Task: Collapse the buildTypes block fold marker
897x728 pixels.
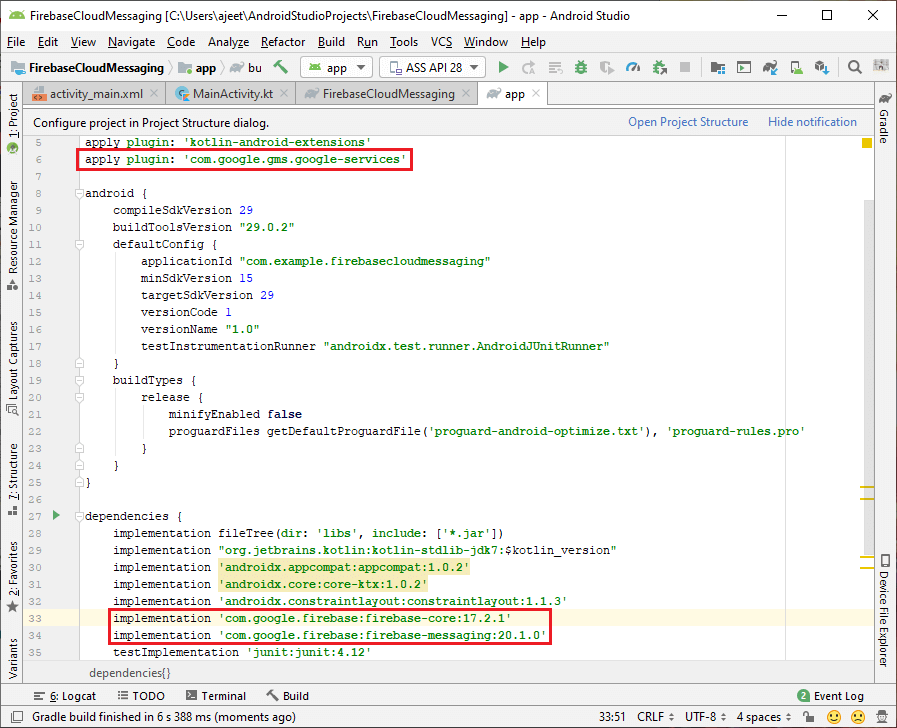Action: 80,380
